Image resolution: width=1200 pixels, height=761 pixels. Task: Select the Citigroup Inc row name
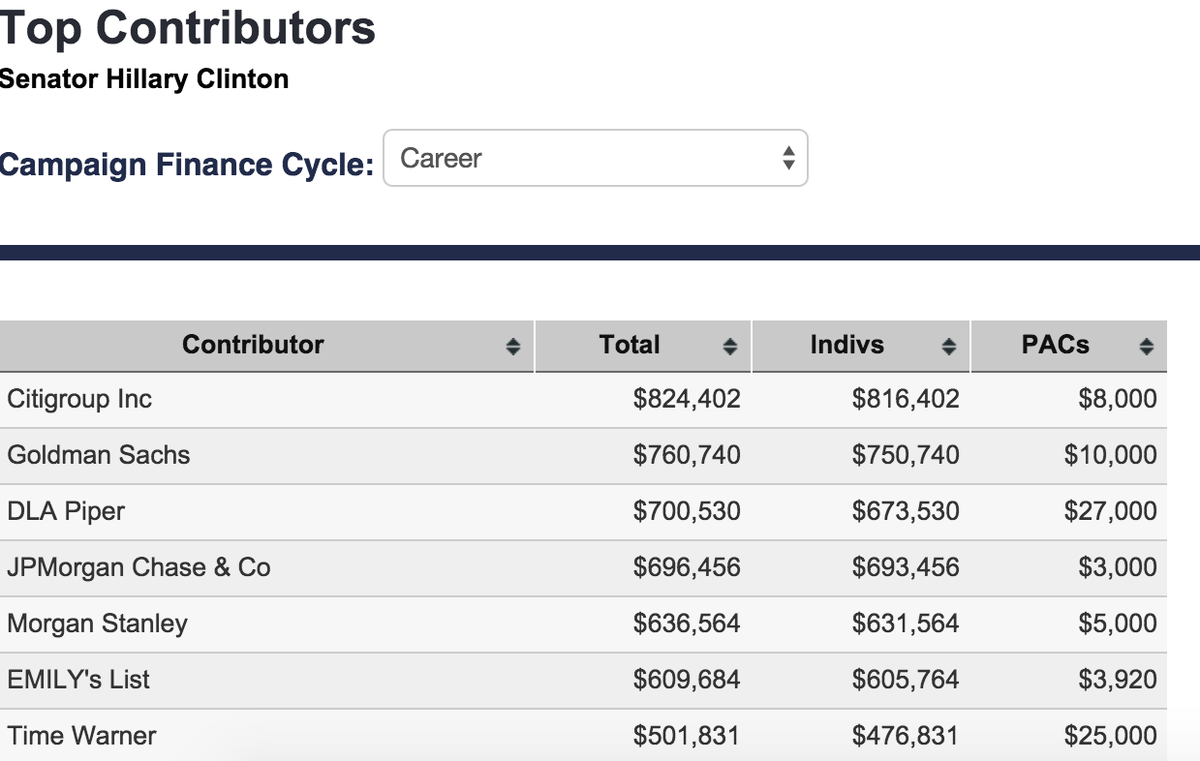coord(79,399)
